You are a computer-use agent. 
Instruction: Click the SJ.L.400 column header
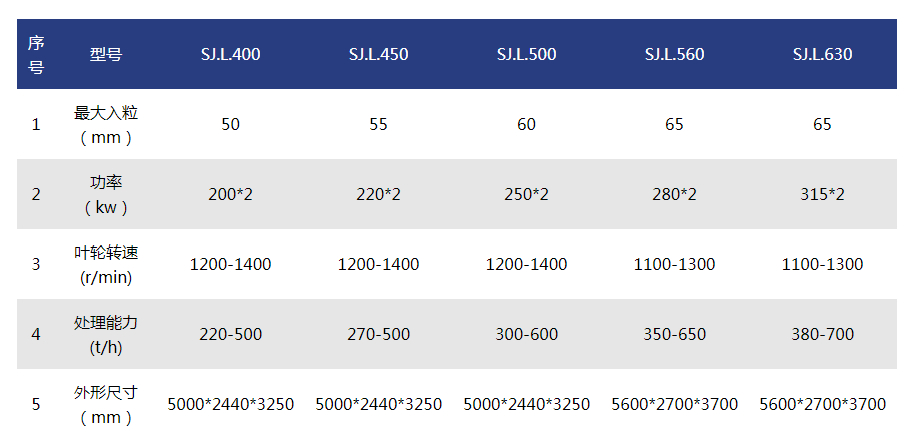230,55
